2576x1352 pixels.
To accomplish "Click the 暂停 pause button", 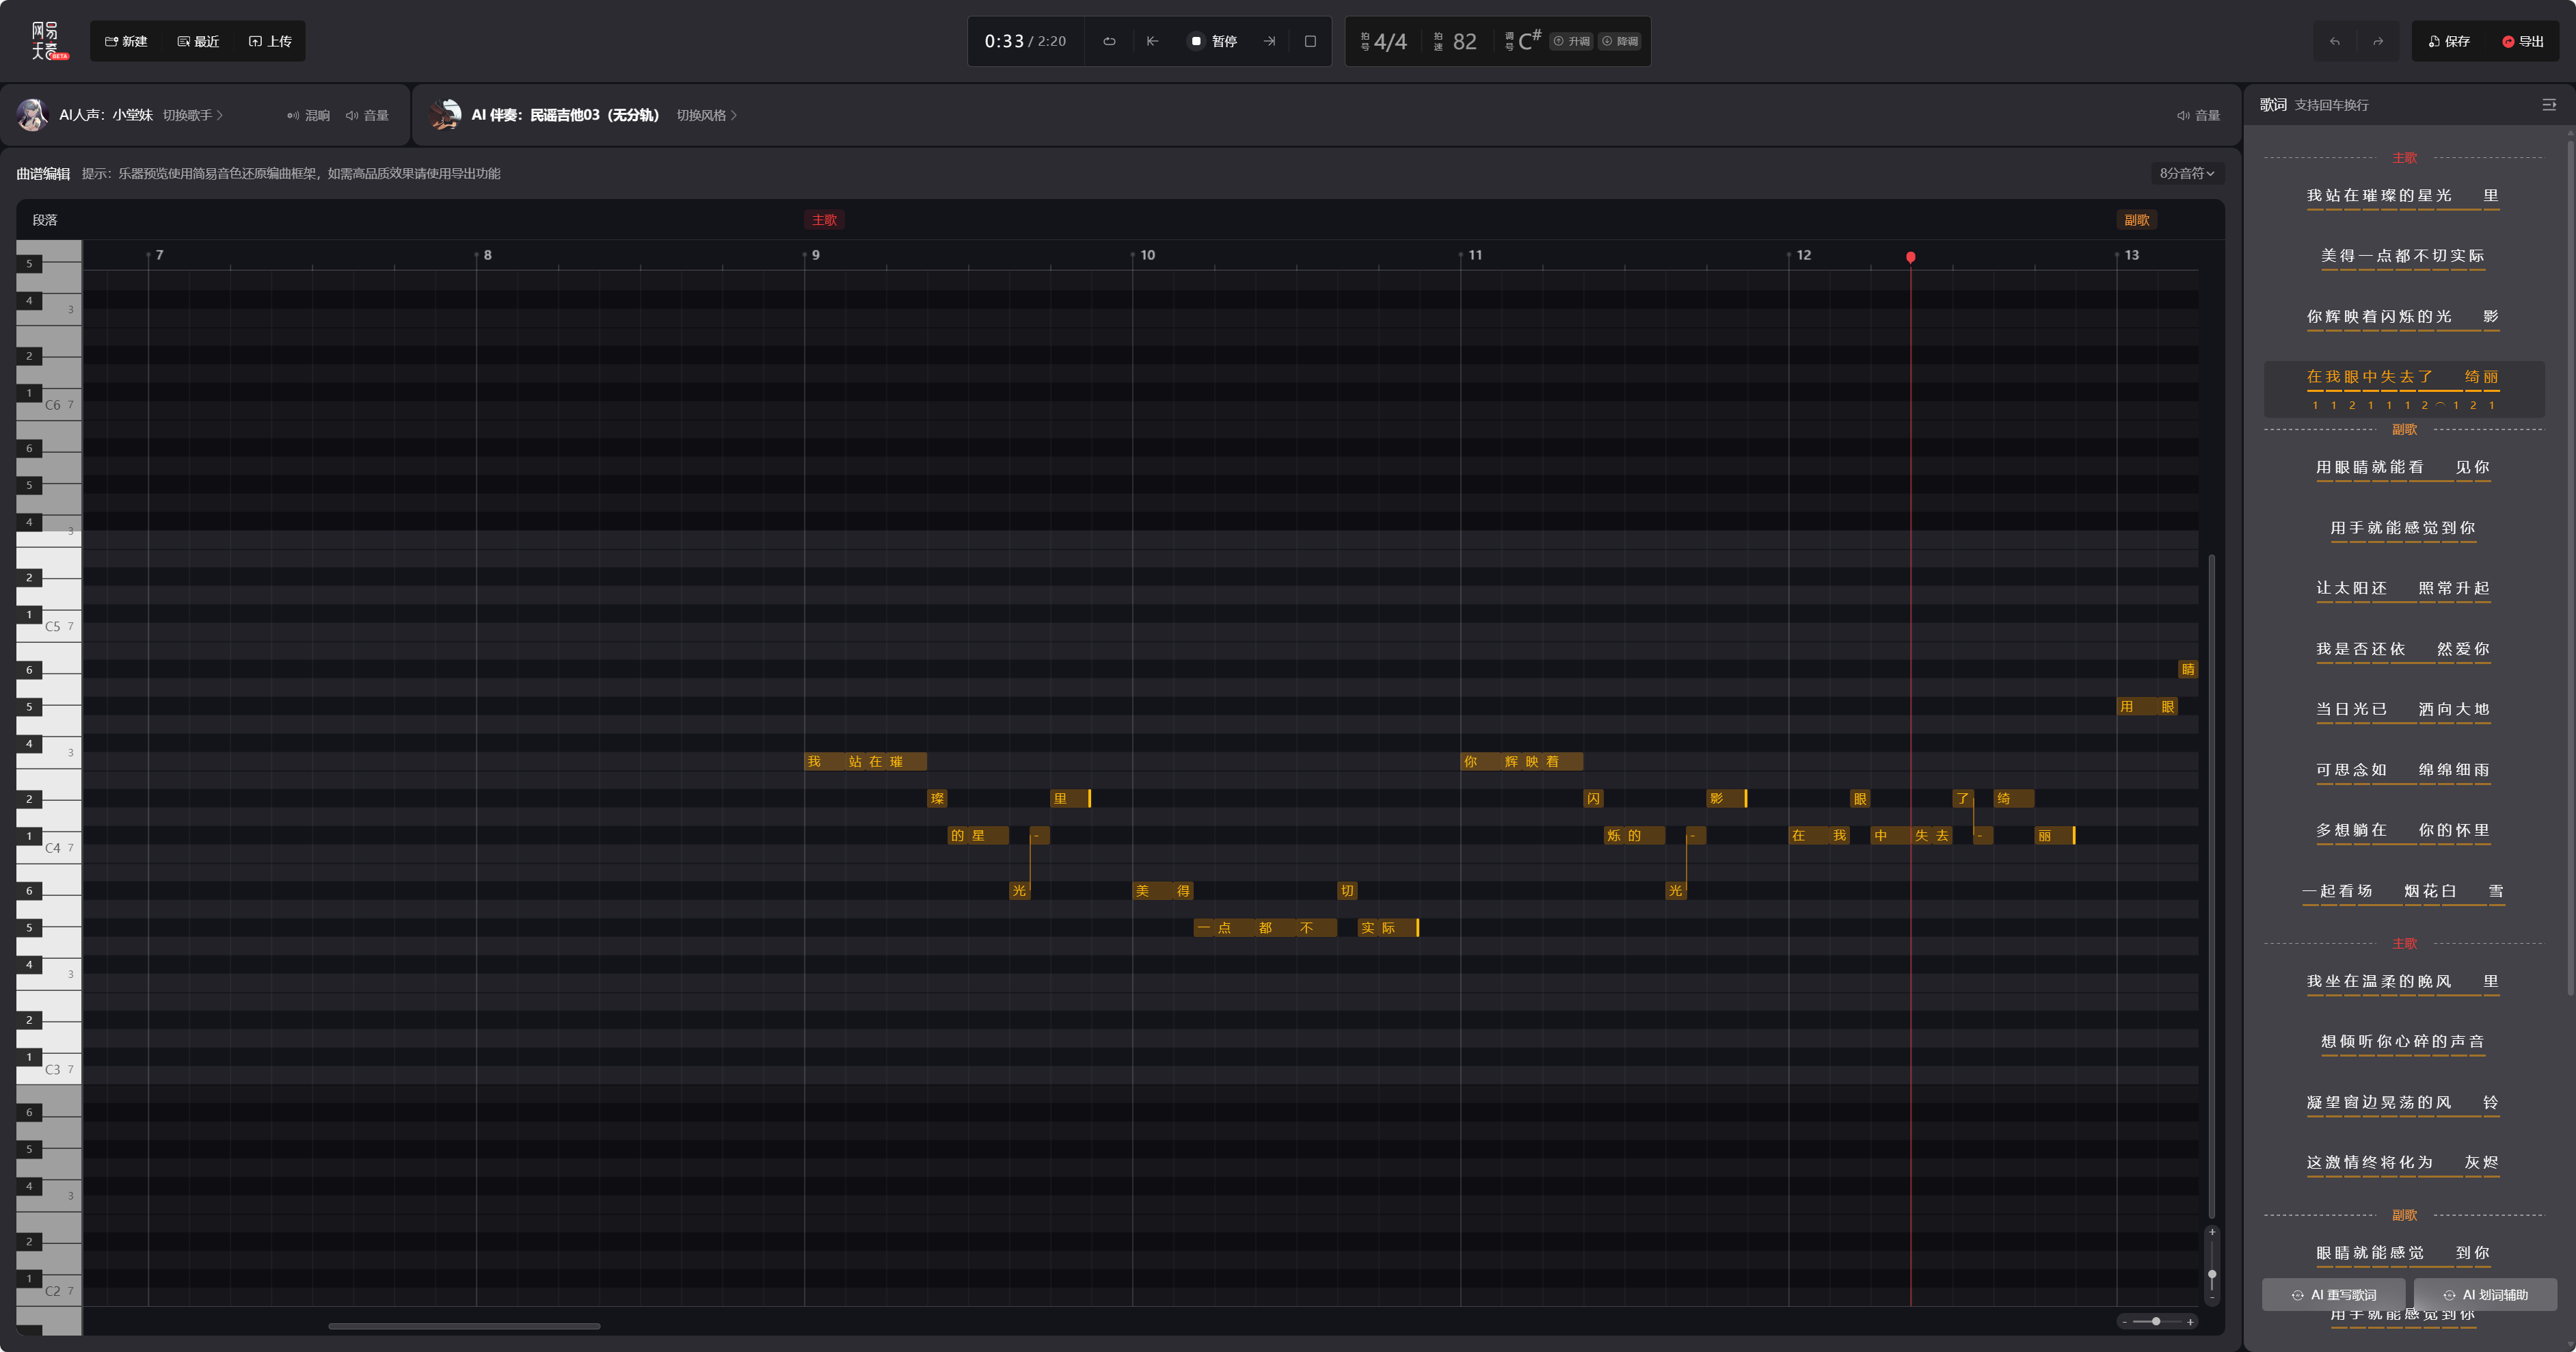I will (1213, 41).
